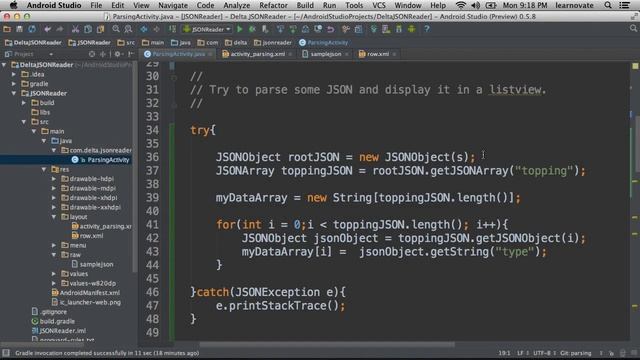
Task: Click the Make Project build icon
Action: point(172,29)
